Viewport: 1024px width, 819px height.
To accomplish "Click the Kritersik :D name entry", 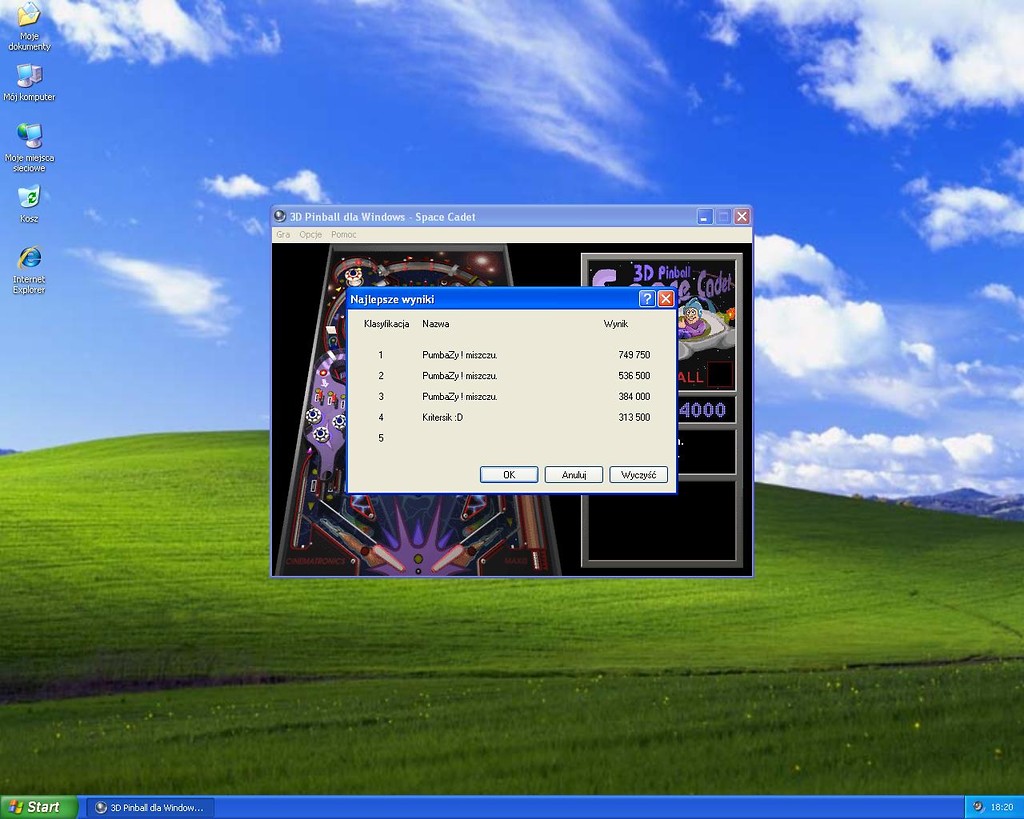I will point(442,417).
